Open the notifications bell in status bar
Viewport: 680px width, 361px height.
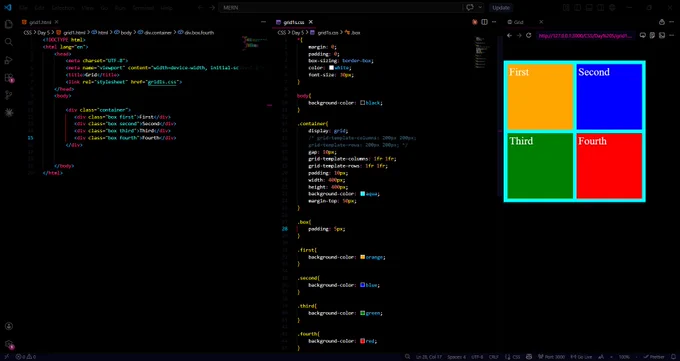[672, 357]
